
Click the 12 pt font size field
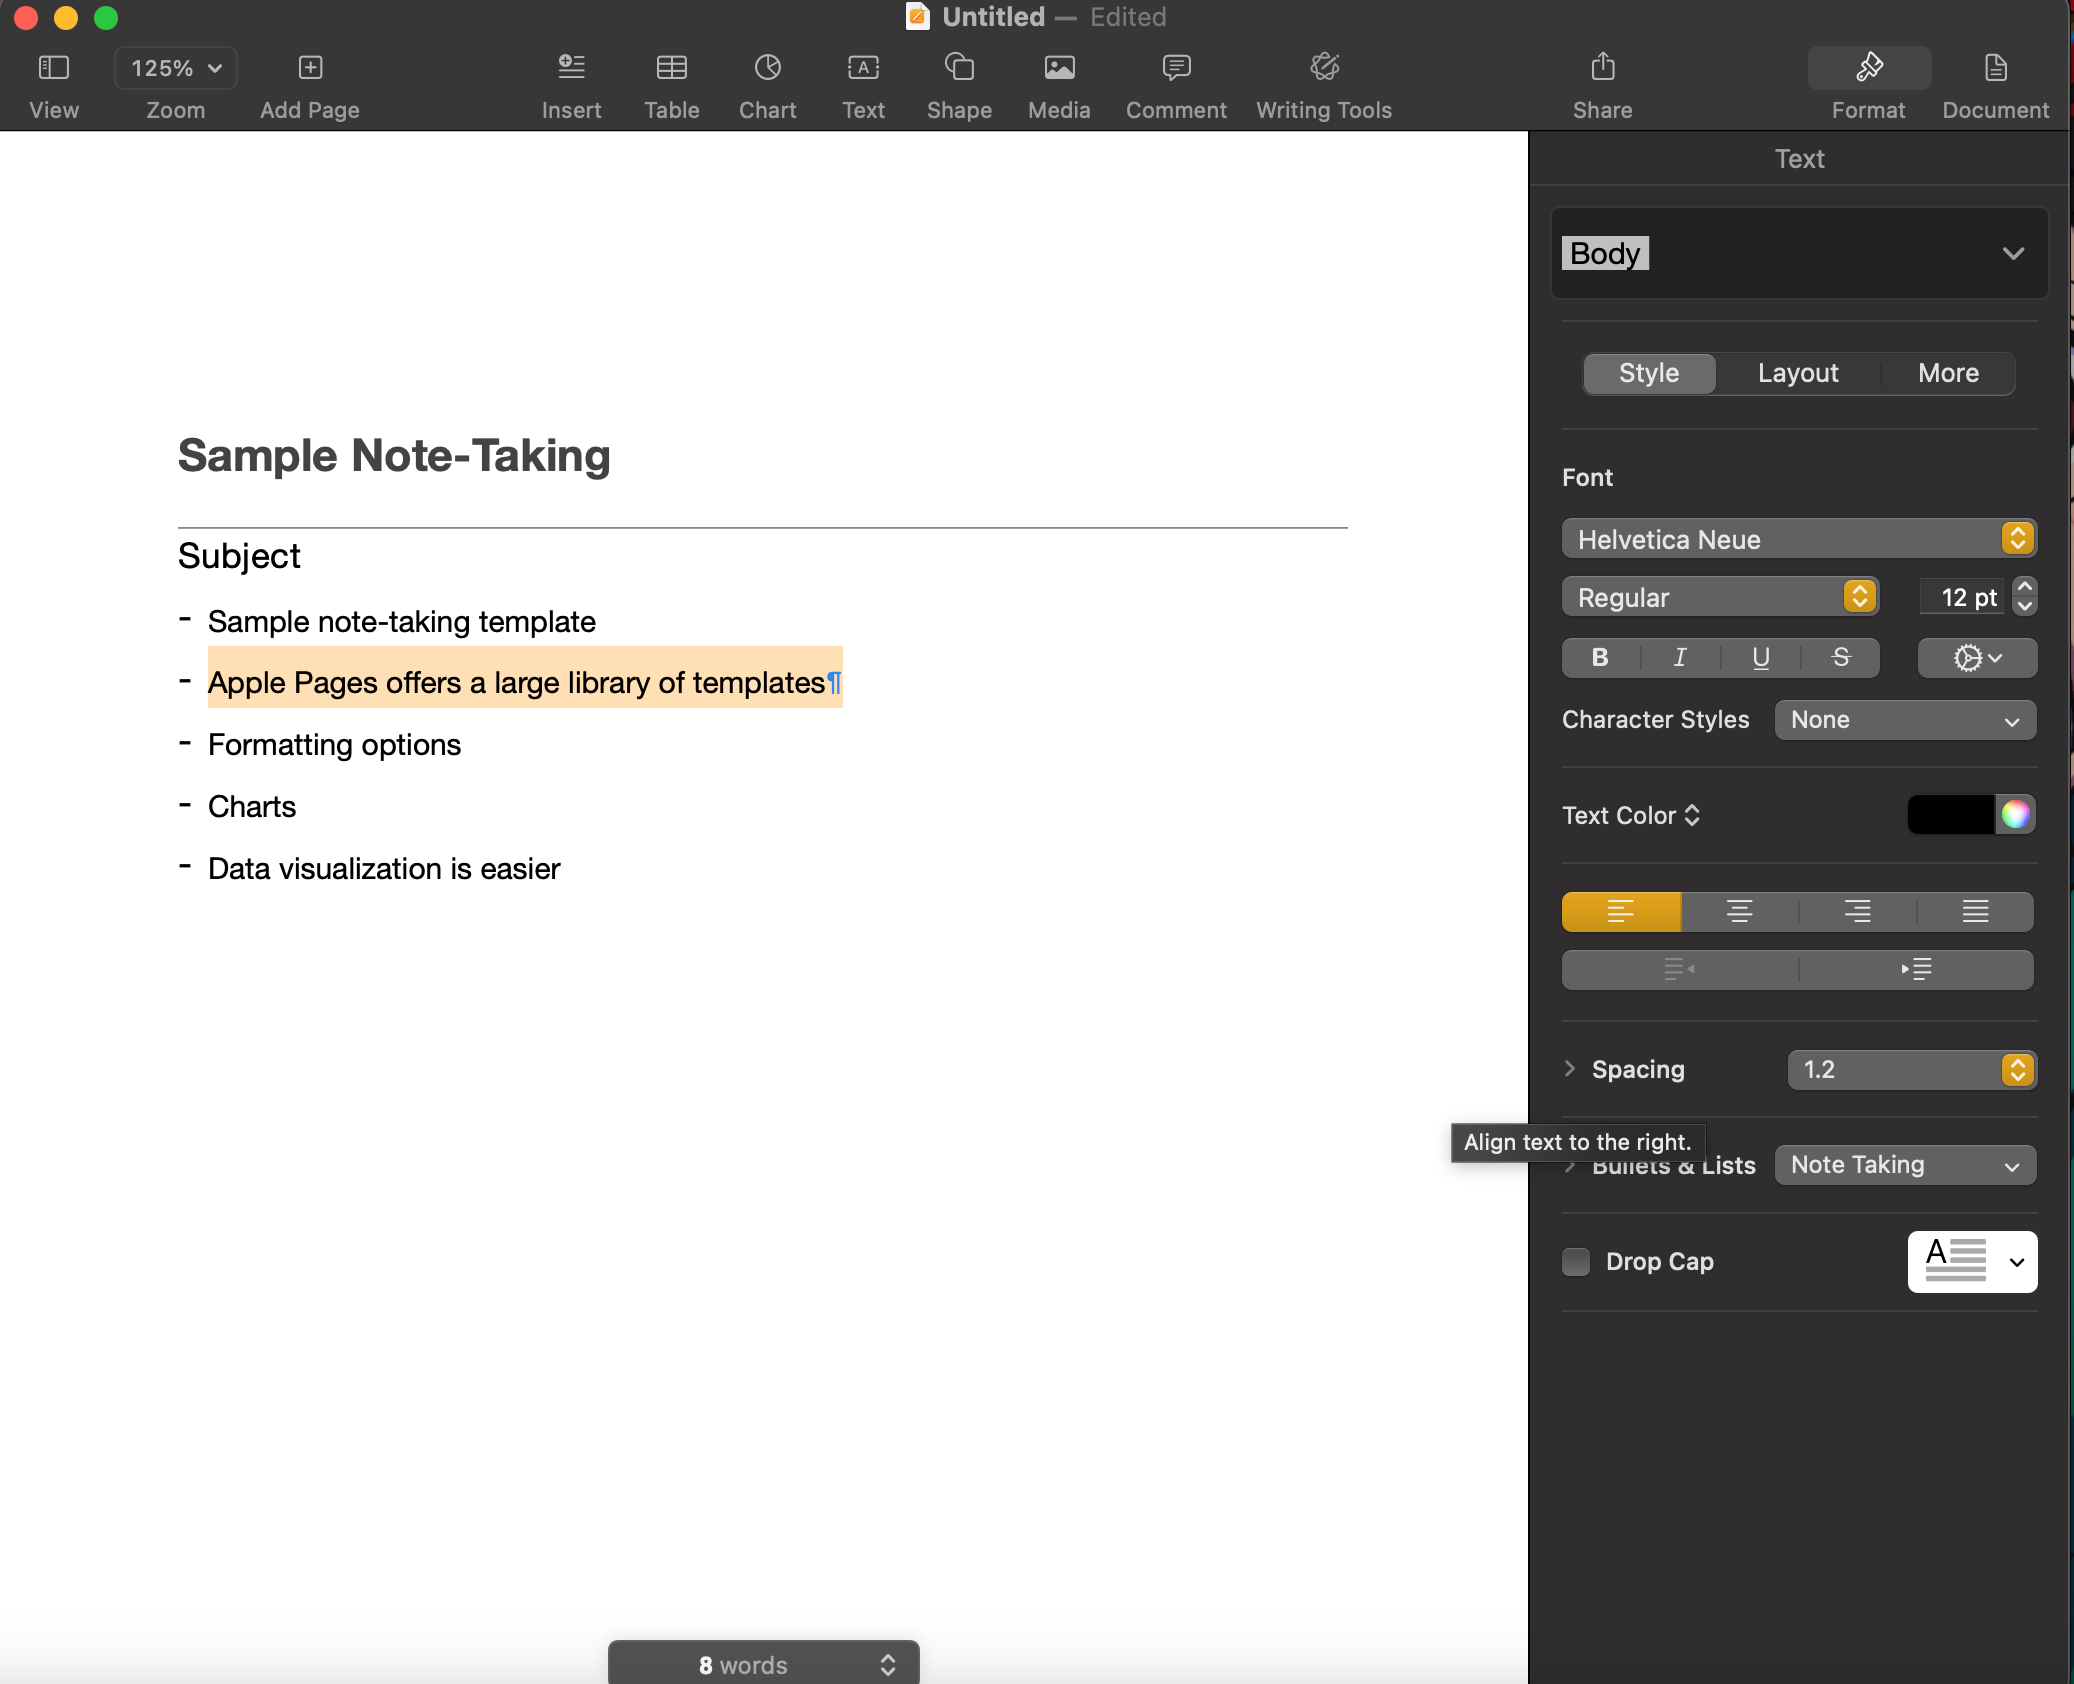coord(1962,597)
